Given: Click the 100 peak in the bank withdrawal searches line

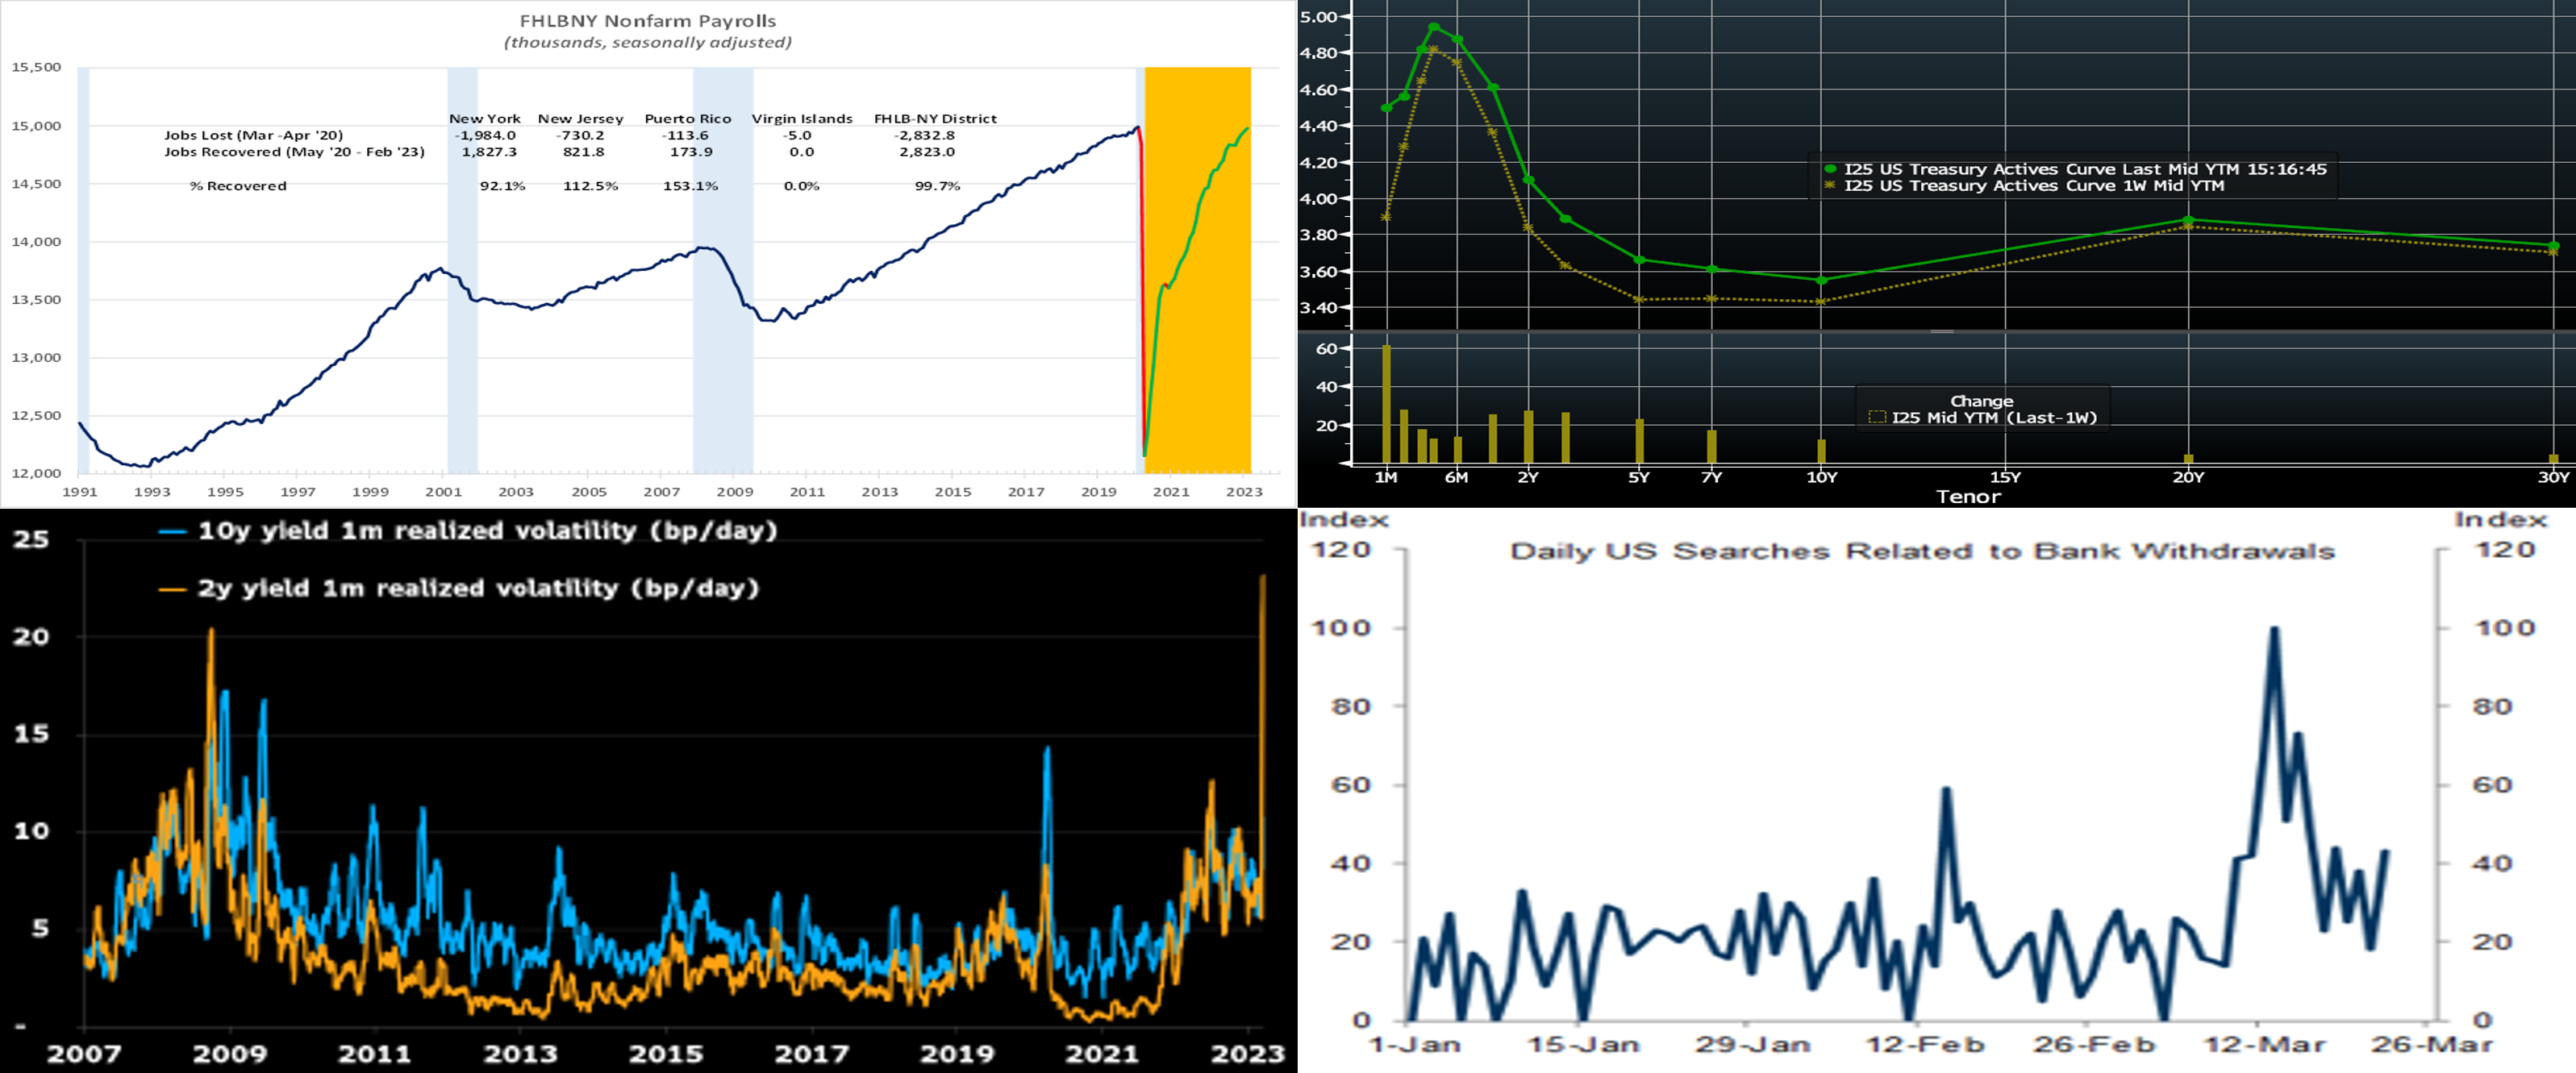Looking at the screenshot, I should (x=2274, y=629).
